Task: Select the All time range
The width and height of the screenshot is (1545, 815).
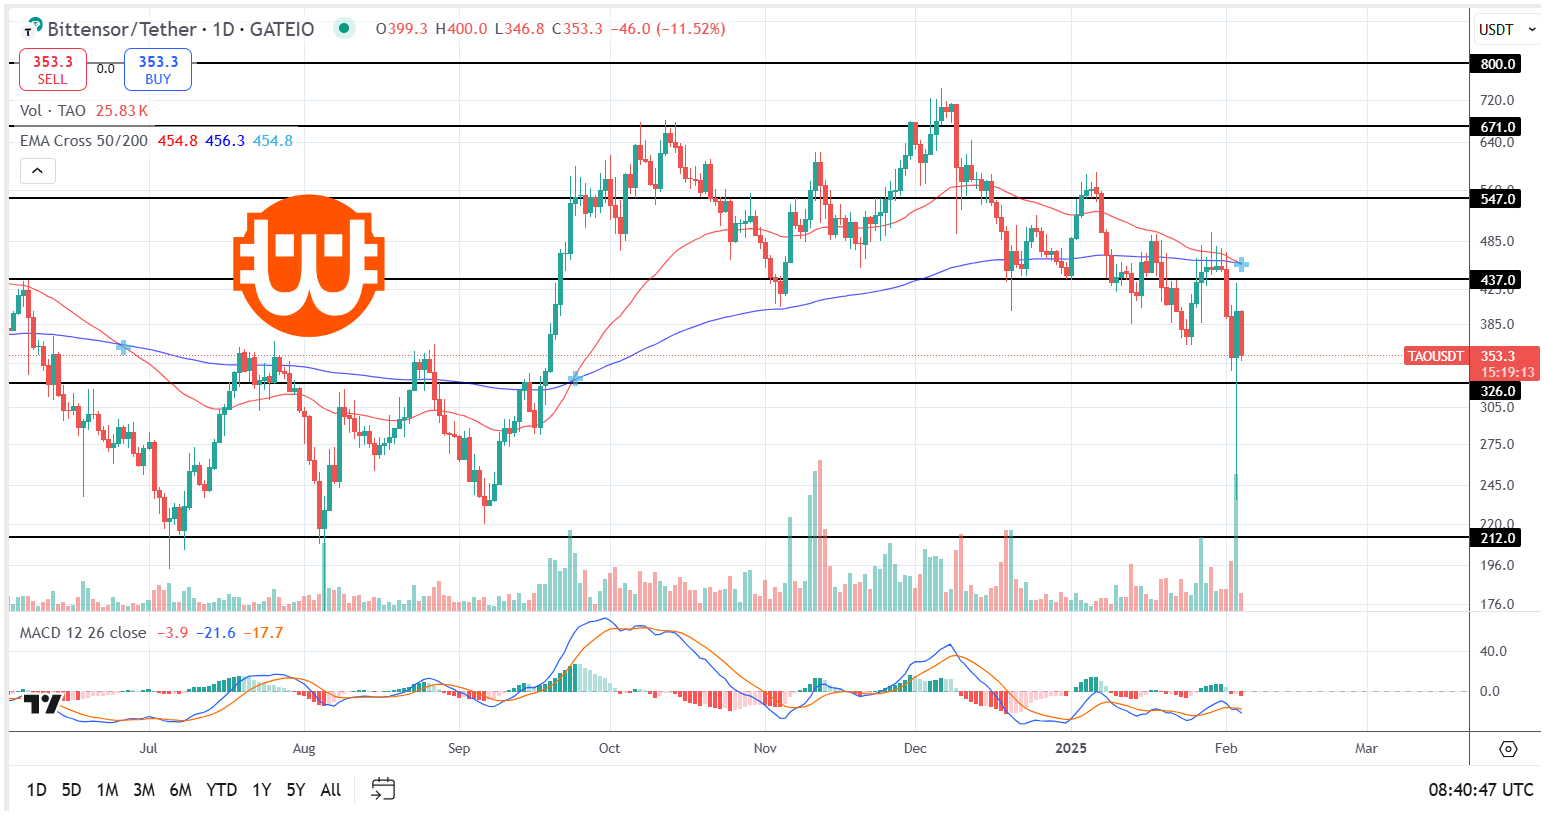Action: [x=331, y=790]
